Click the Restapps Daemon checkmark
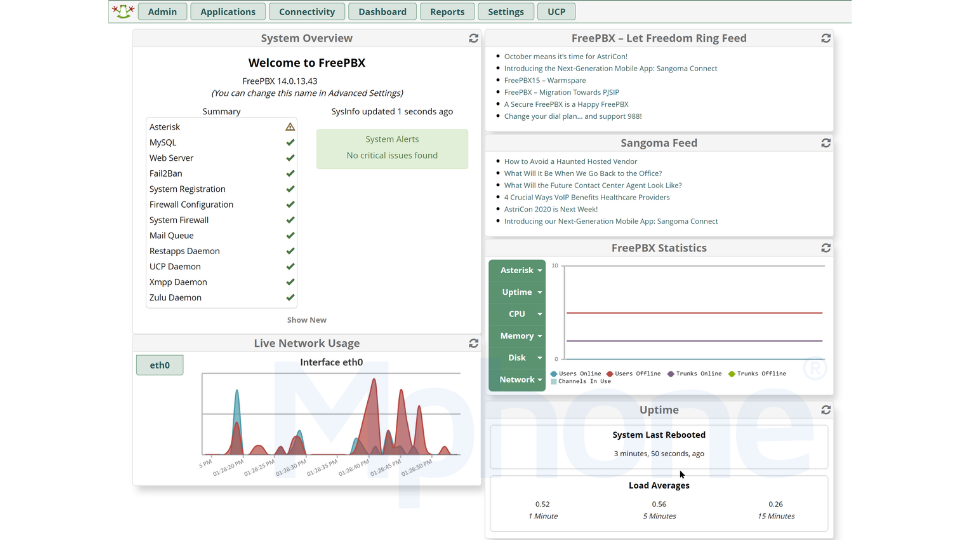The width and height of the screenshot is (960, 540). [290, 251]
